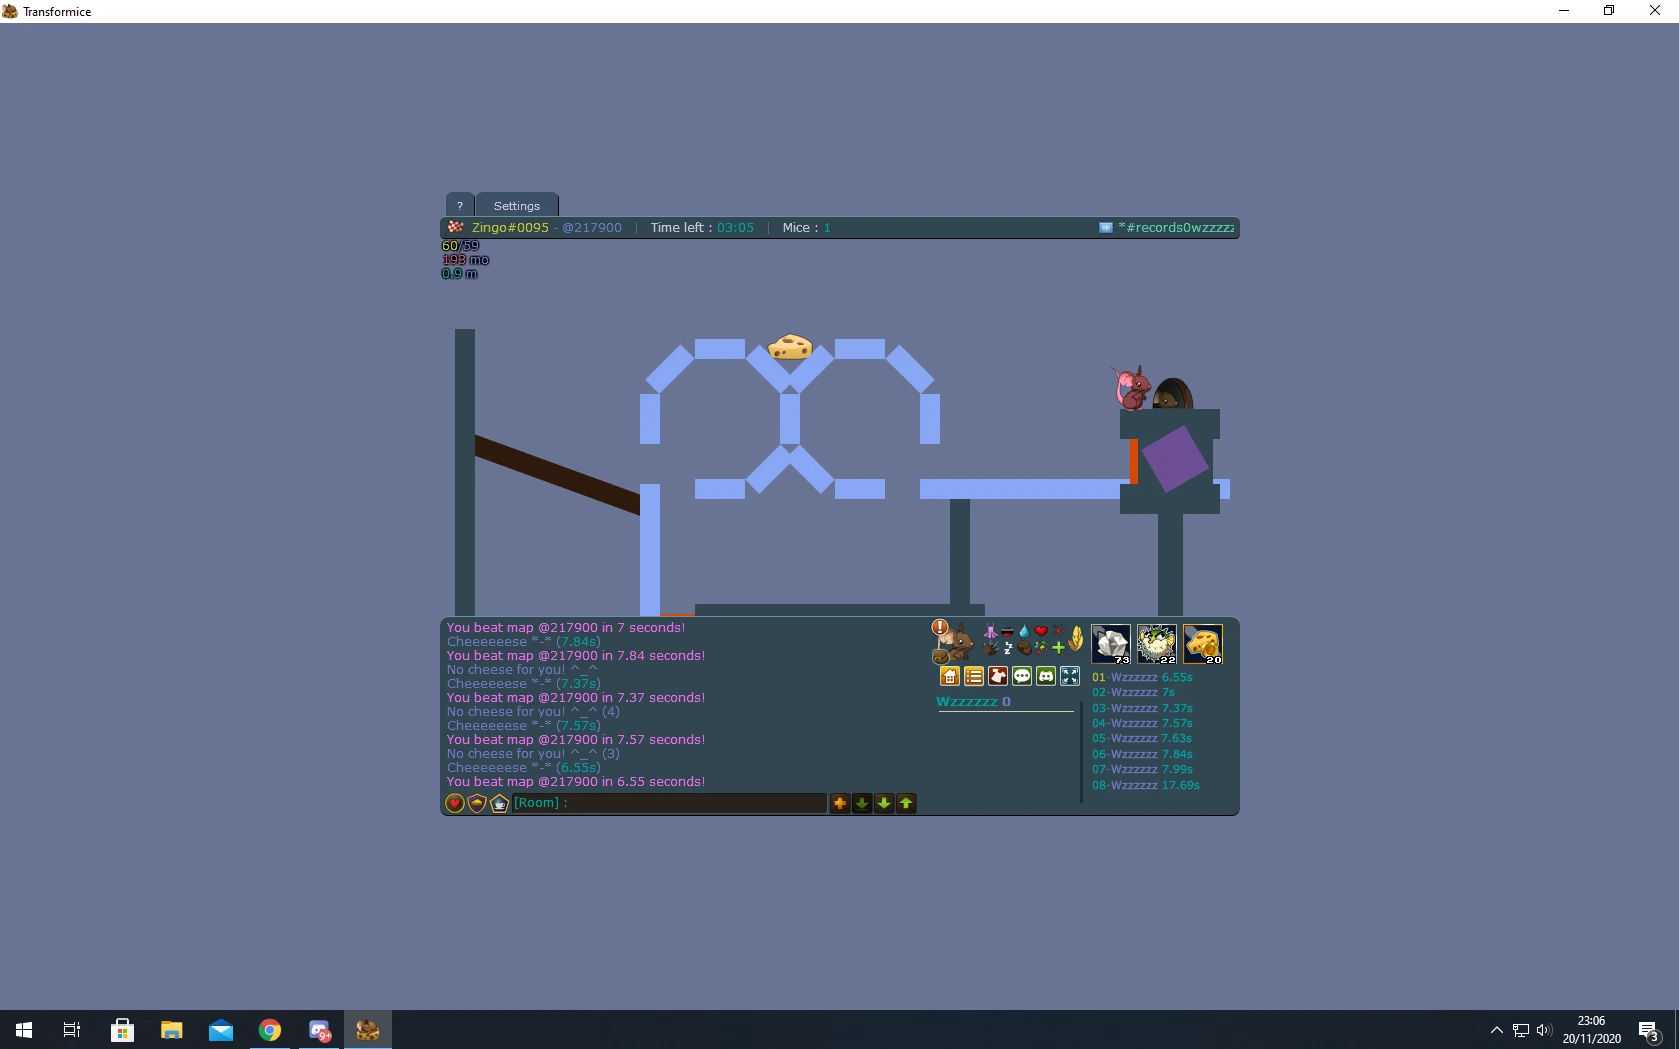Open the orange list menu button
1679x1049 pixels.
974,676
